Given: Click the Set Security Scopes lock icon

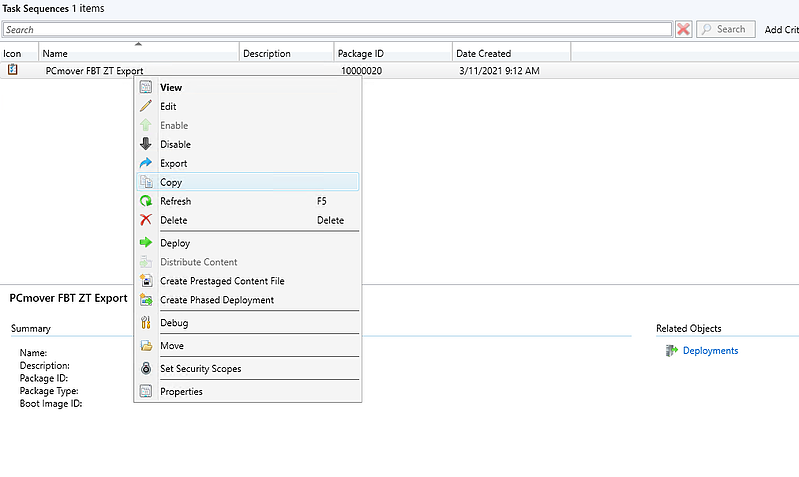Looking at the screenshot, I should point(146,368).
